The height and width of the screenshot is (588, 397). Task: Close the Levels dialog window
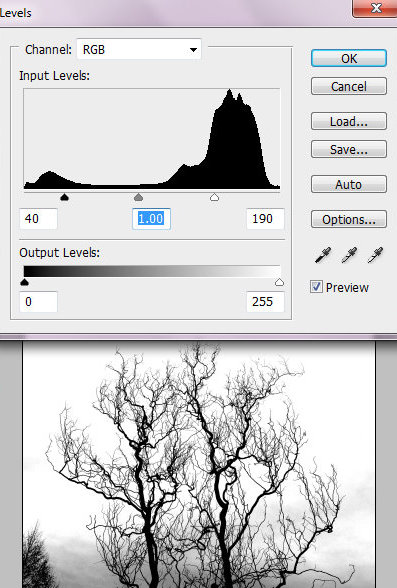375,8
